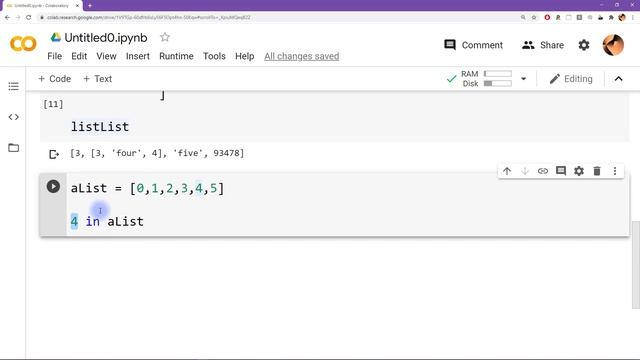This screenshot has height=360, width=640.
Task: Collapse the header with the chevron up
Action: pos(619,79)
